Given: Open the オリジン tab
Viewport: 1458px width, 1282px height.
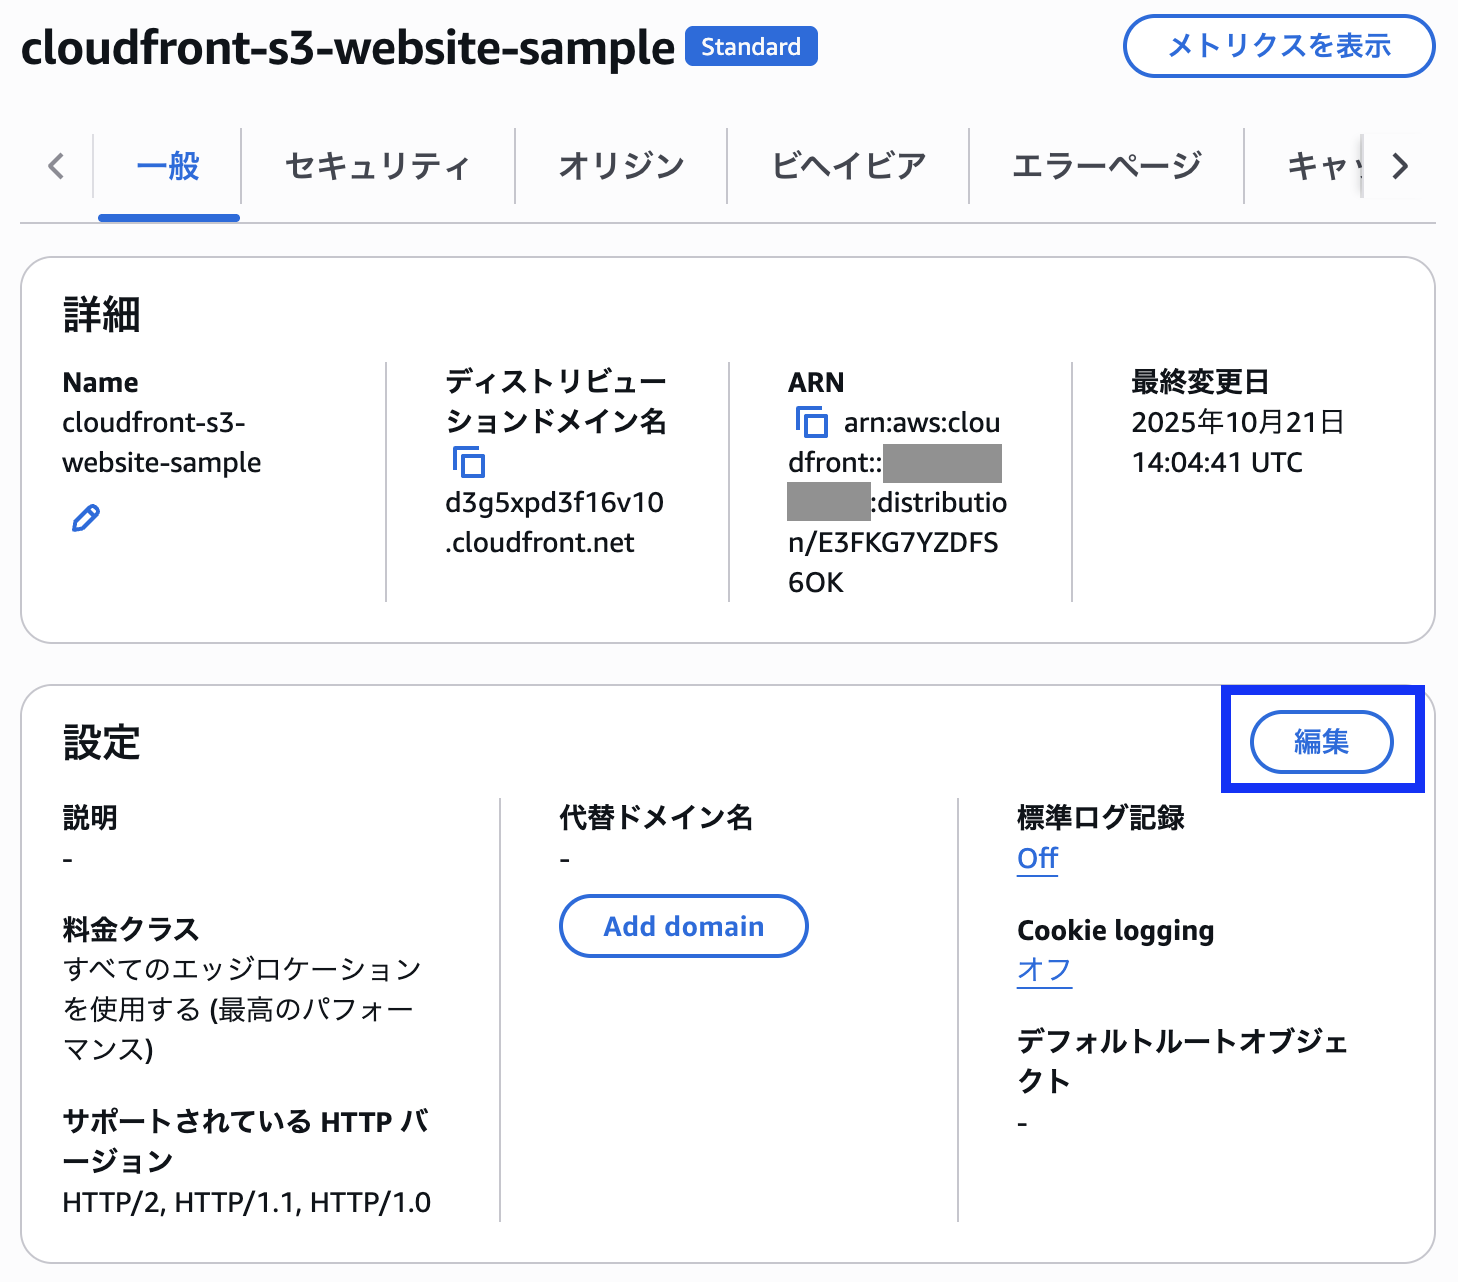Looking at the screenshot, I should (621, 166).
